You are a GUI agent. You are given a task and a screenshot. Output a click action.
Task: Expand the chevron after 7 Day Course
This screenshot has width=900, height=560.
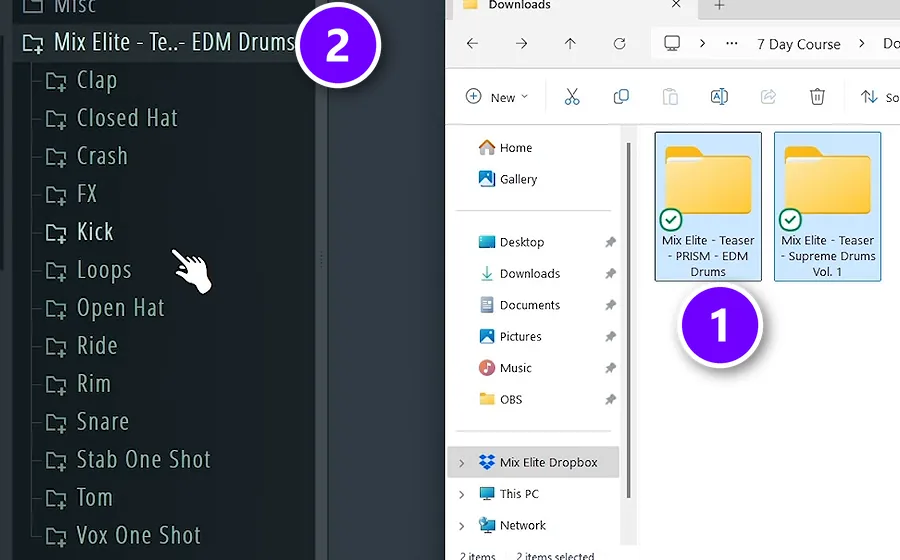[862, 44]
